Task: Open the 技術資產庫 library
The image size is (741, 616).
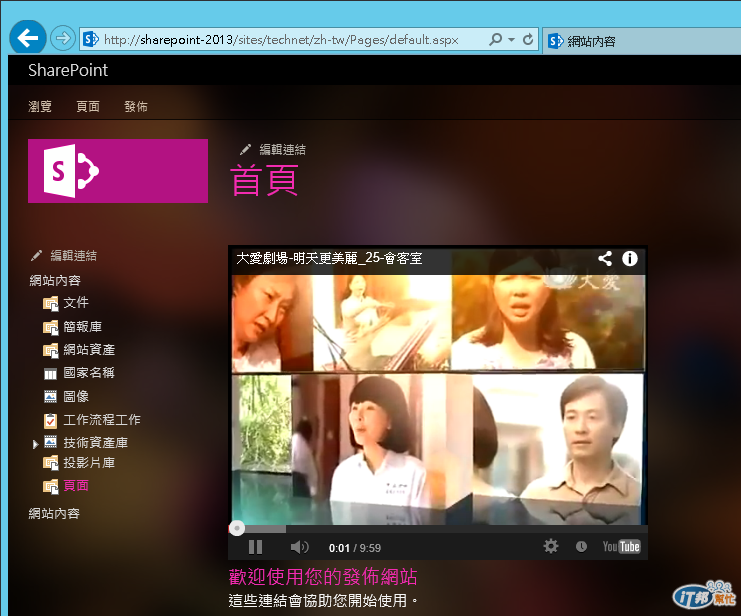Action: coord(95,442)
